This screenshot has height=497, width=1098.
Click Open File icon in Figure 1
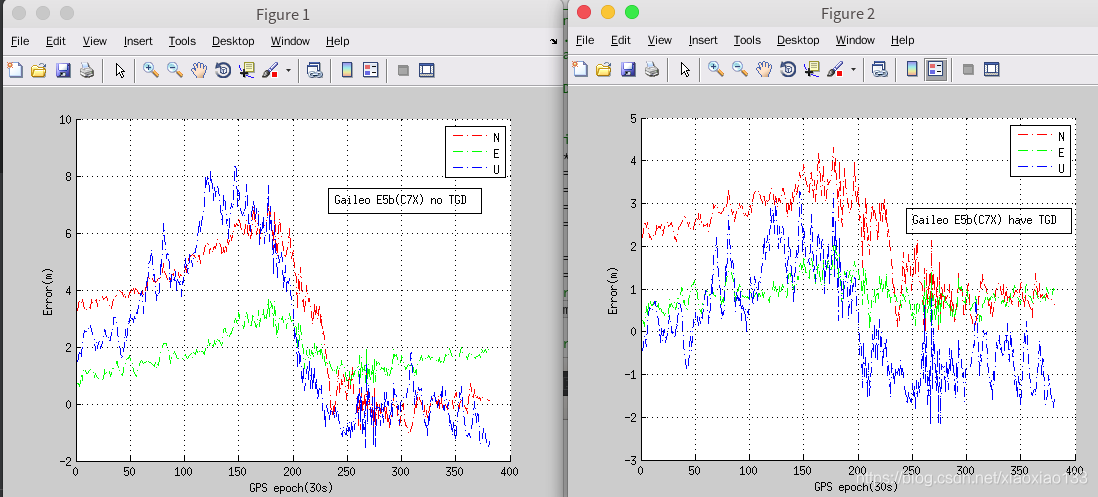coord(39,69)
